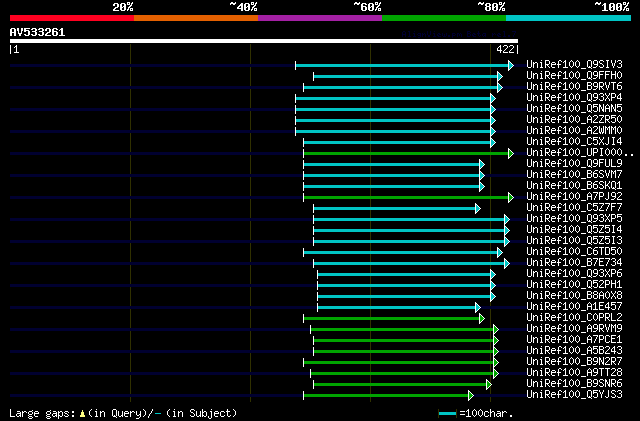The height and width of the screenshot is (421, 640).
Task: Select the UniRef100_B8A0X8 label
Action: (574, 296)
